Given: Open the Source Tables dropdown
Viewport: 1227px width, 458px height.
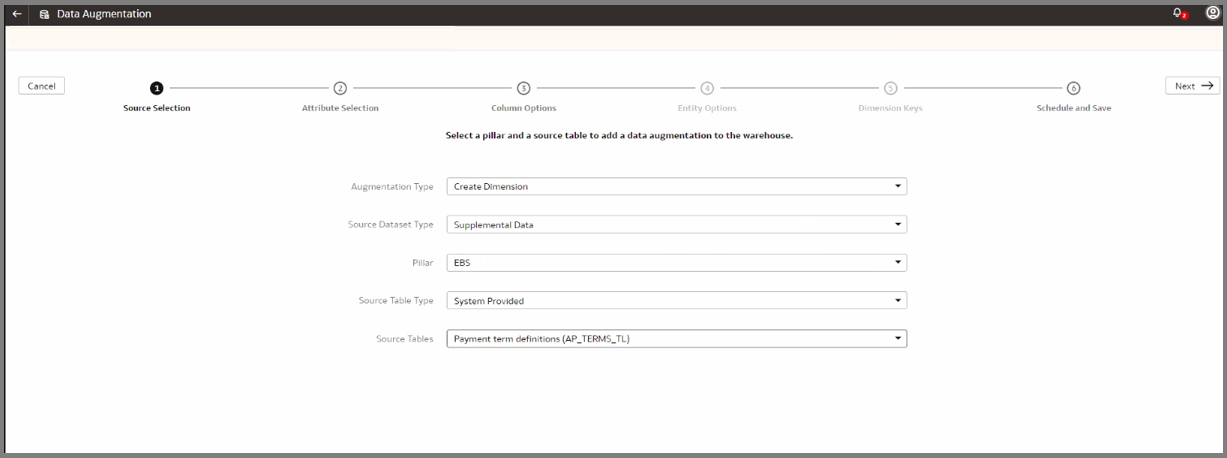Looking at the screenshot, I should click(676, 339).
